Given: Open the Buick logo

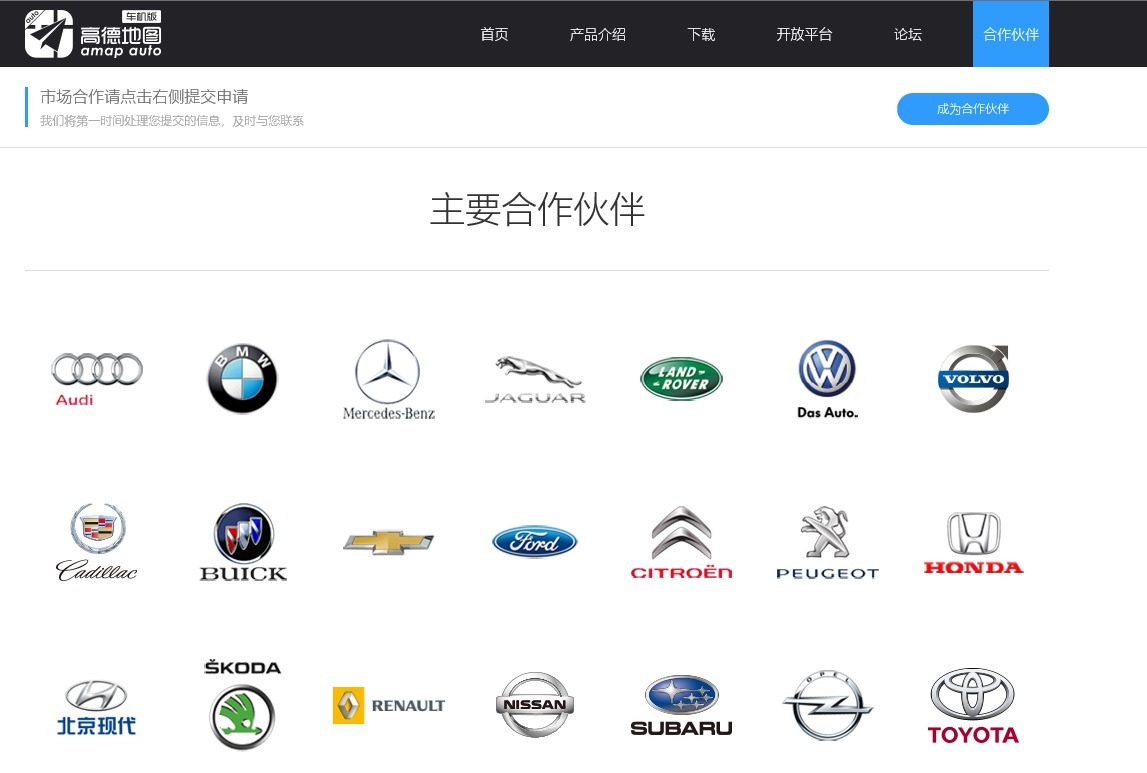Looking at the screenshot, I should [x=243, y=543].
